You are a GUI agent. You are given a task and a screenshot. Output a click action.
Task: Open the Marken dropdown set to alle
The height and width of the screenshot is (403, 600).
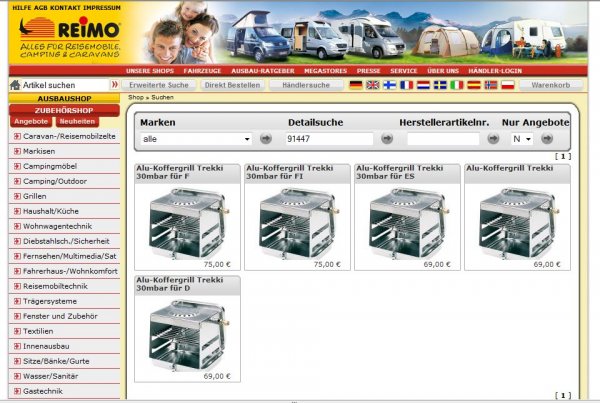pyautogui.click(x=195, y=139)
